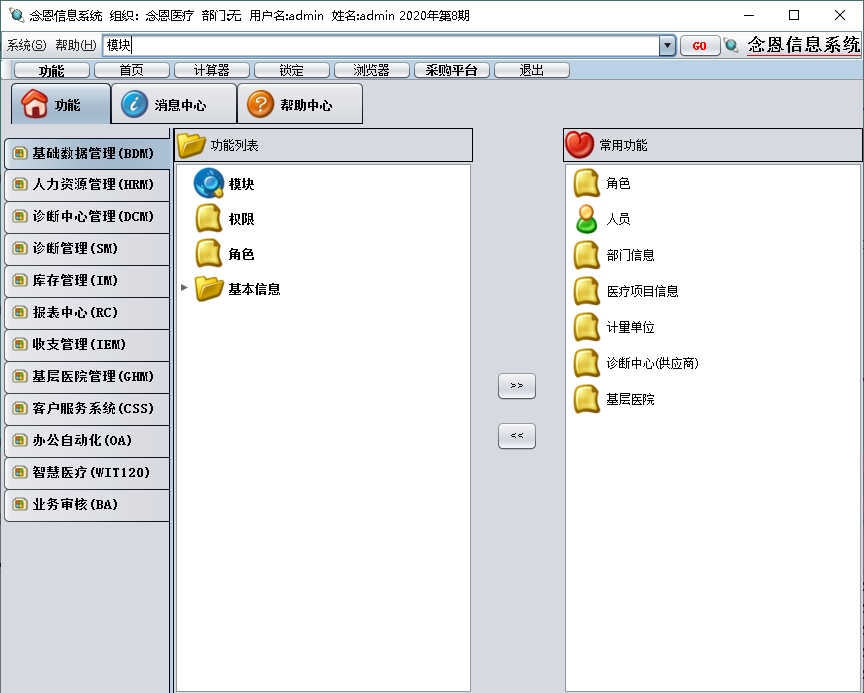Click the heart icon beside 常用功能

click(579, 145)
